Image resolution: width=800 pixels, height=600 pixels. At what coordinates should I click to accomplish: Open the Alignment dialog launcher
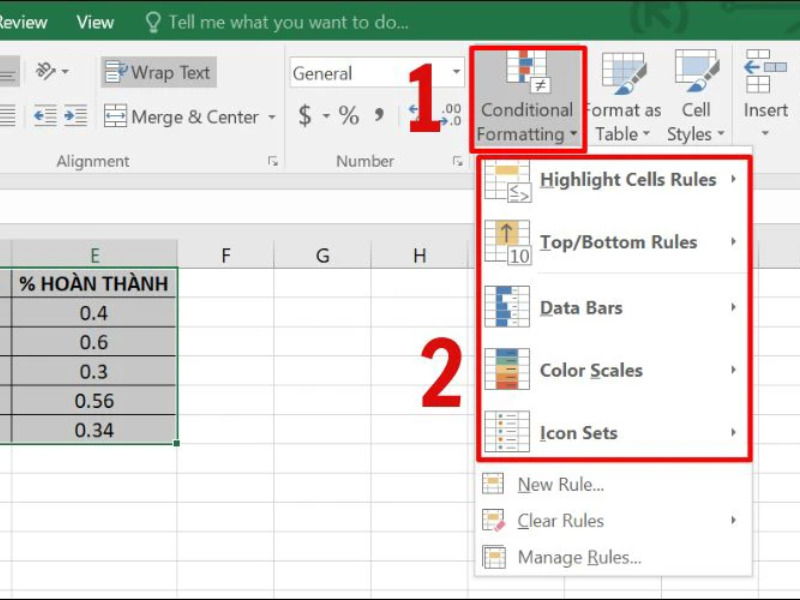[x=273, y=161]
